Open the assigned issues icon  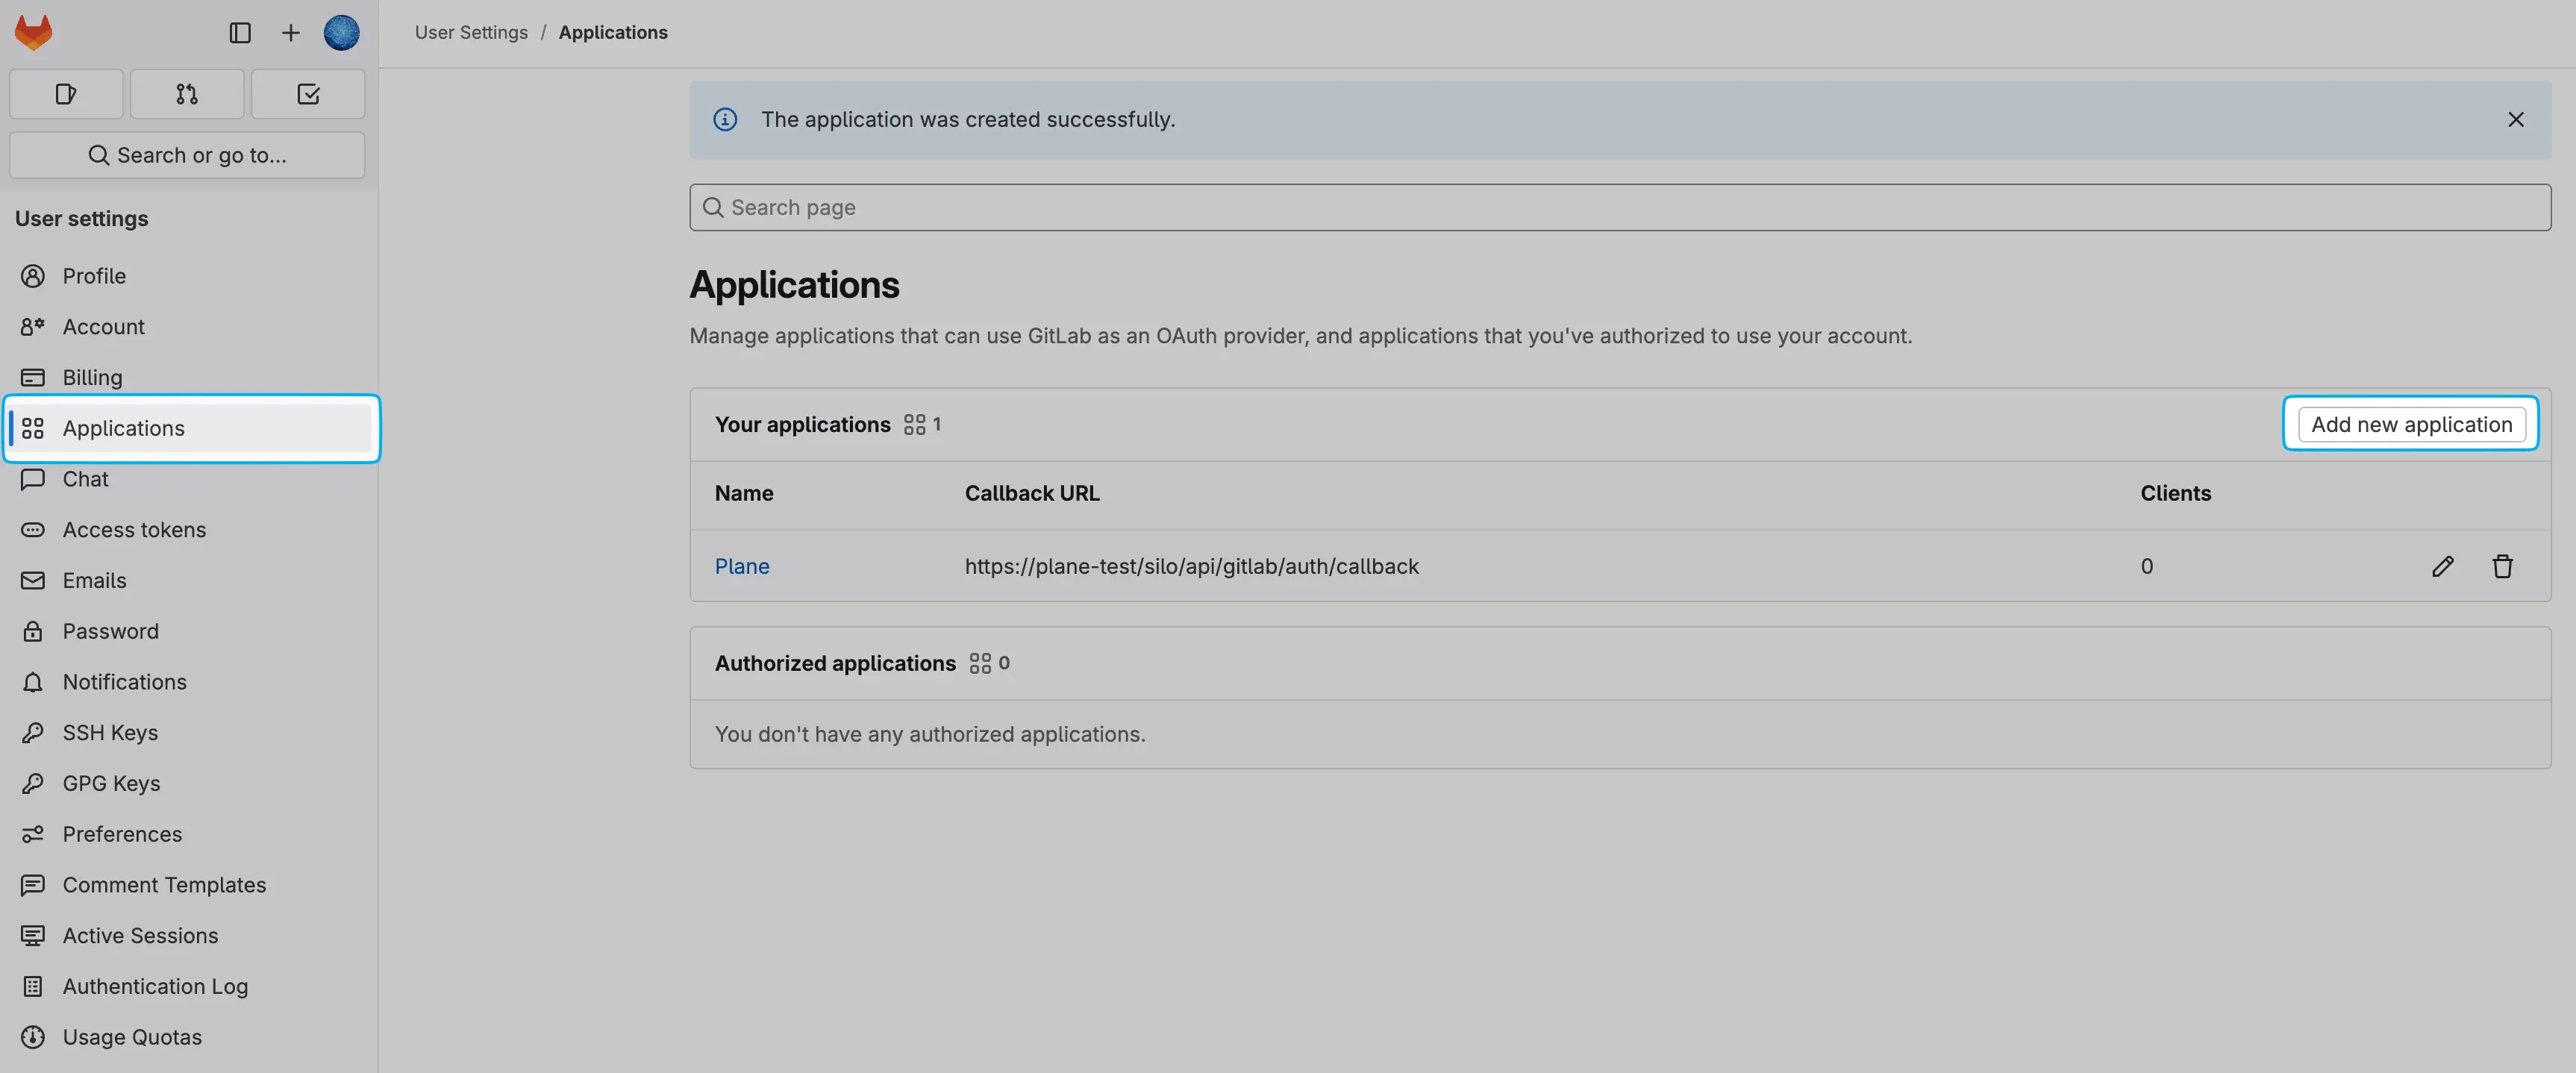pos(66,93)
